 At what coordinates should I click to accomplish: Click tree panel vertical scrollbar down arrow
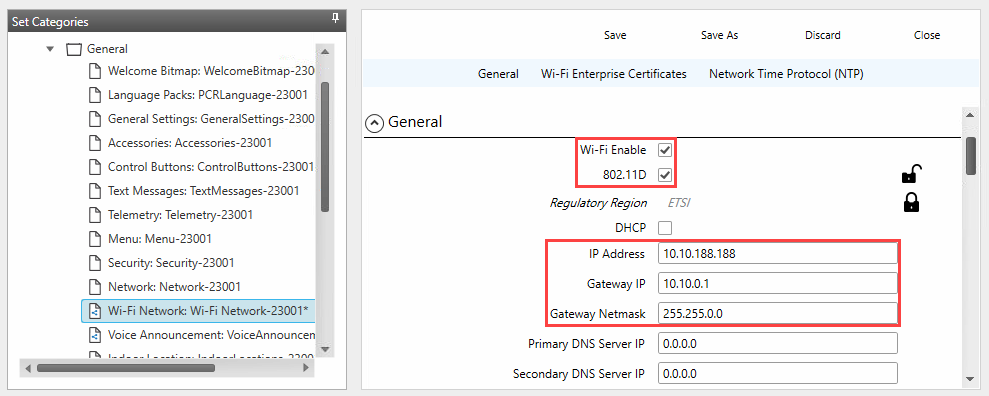point(325,349)
